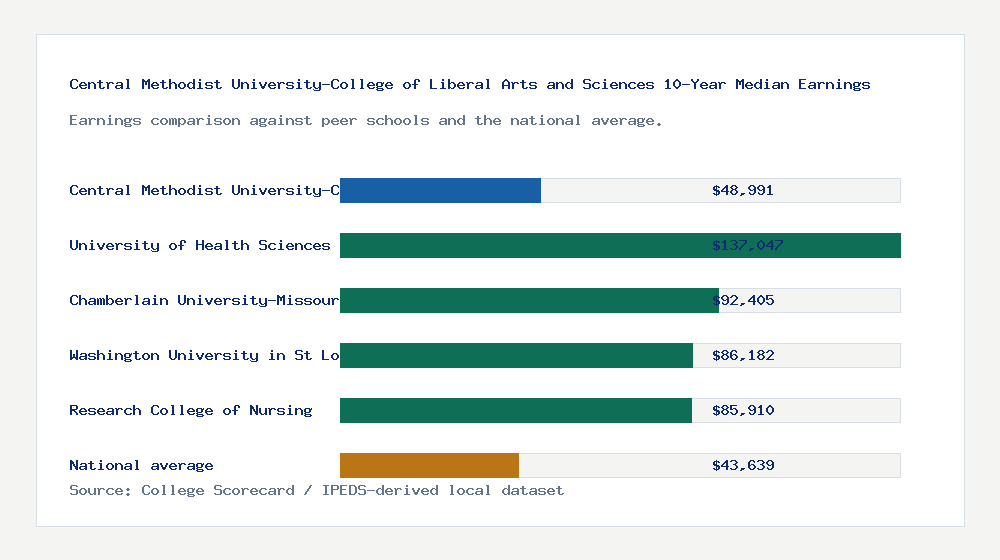Select the 'Research College of Nursing' label
This screenshot has width=1000, height=560.
click(x=191, y=410)
